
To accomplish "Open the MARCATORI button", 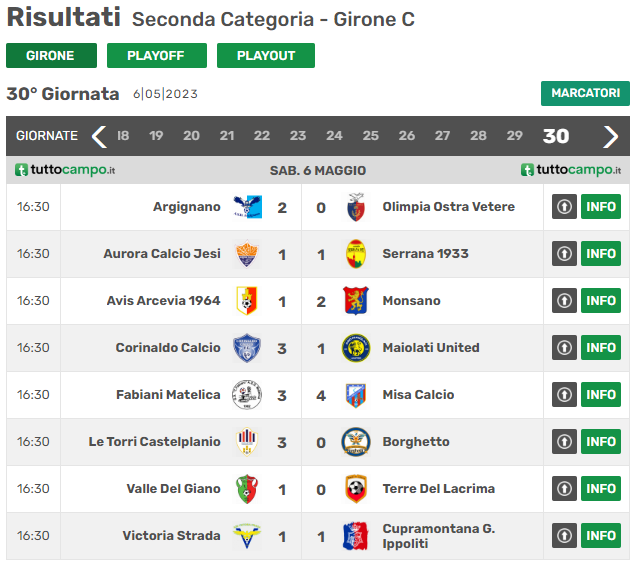I will [585, 93].
